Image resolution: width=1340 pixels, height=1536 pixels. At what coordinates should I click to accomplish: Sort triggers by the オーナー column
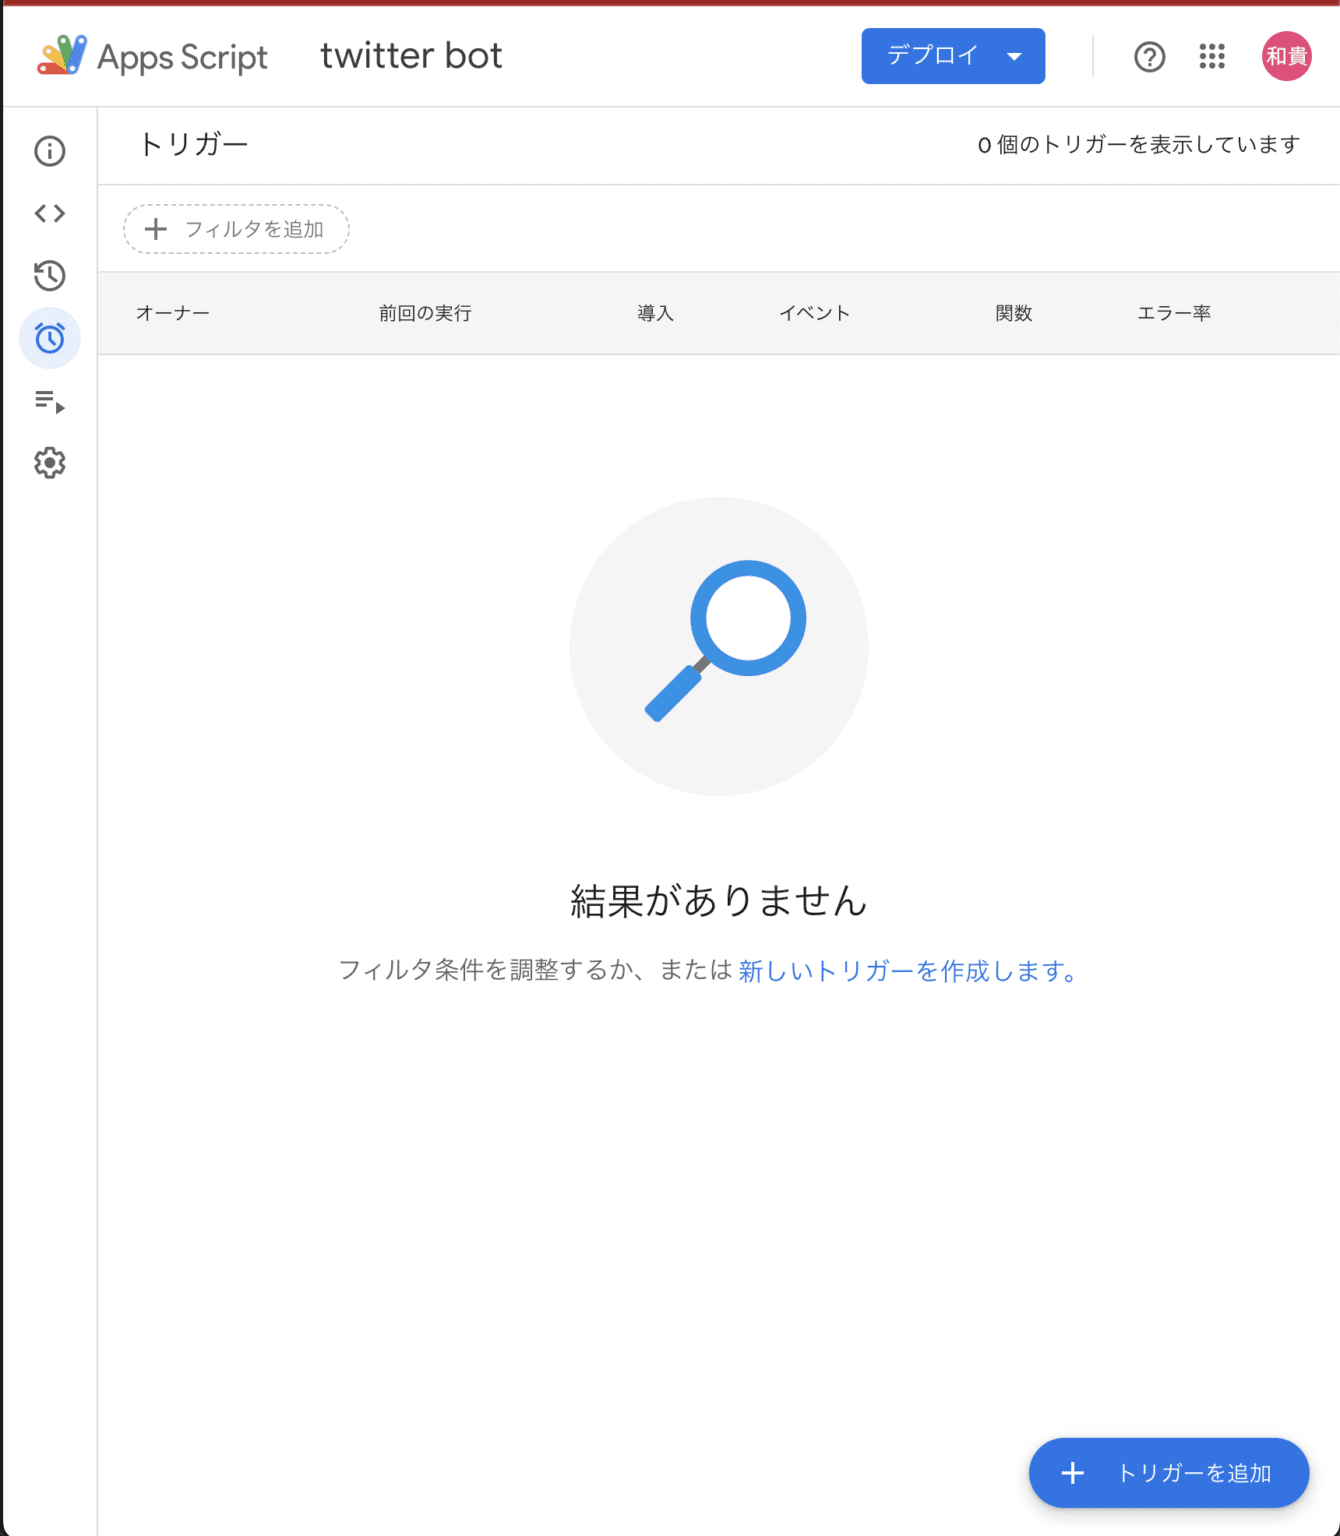[172, 313]
